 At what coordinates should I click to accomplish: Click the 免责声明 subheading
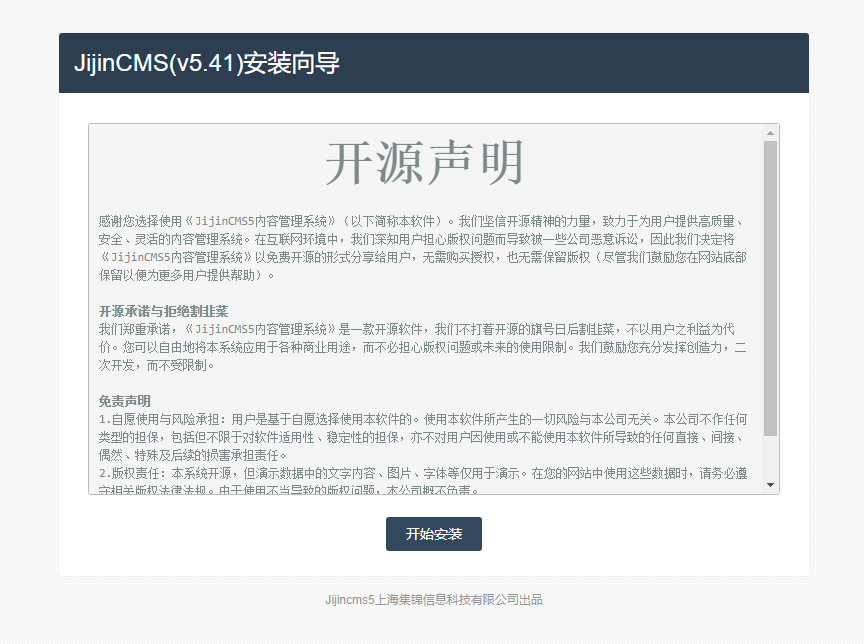point(125,401)
